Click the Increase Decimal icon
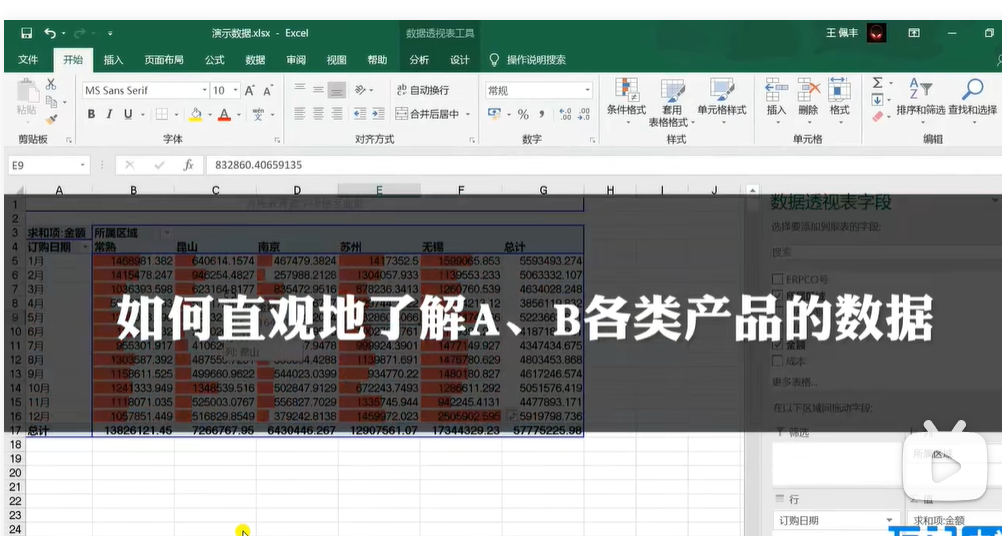 [565, 114]
